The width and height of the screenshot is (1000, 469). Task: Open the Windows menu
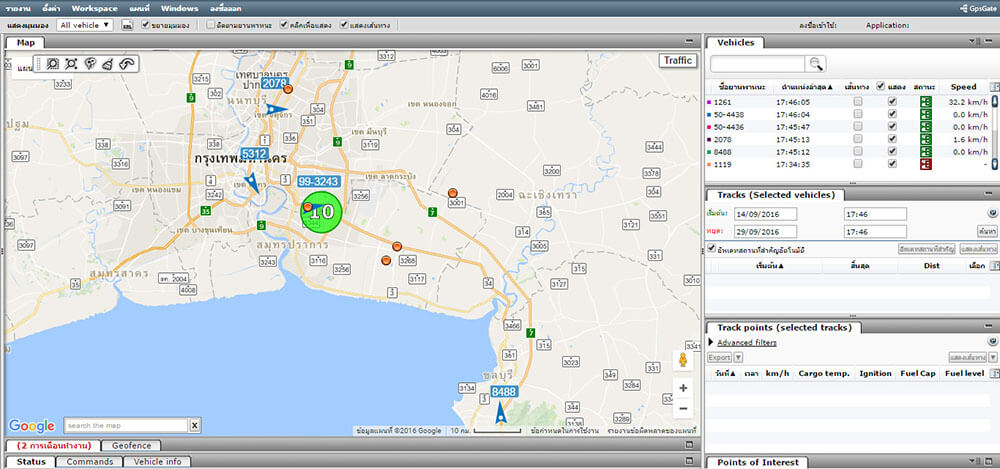pyautogui.click(x=179, y=8)
